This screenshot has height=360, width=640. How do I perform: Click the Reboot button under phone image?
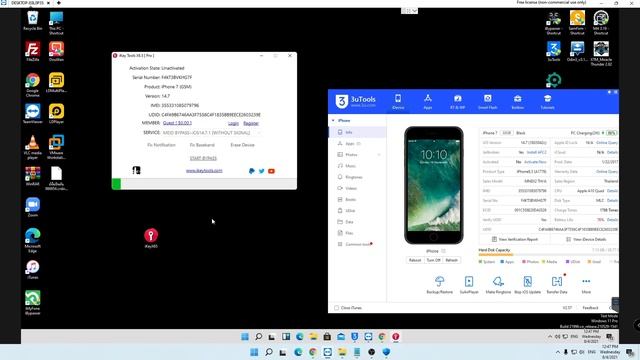click(x=415, y=260)
